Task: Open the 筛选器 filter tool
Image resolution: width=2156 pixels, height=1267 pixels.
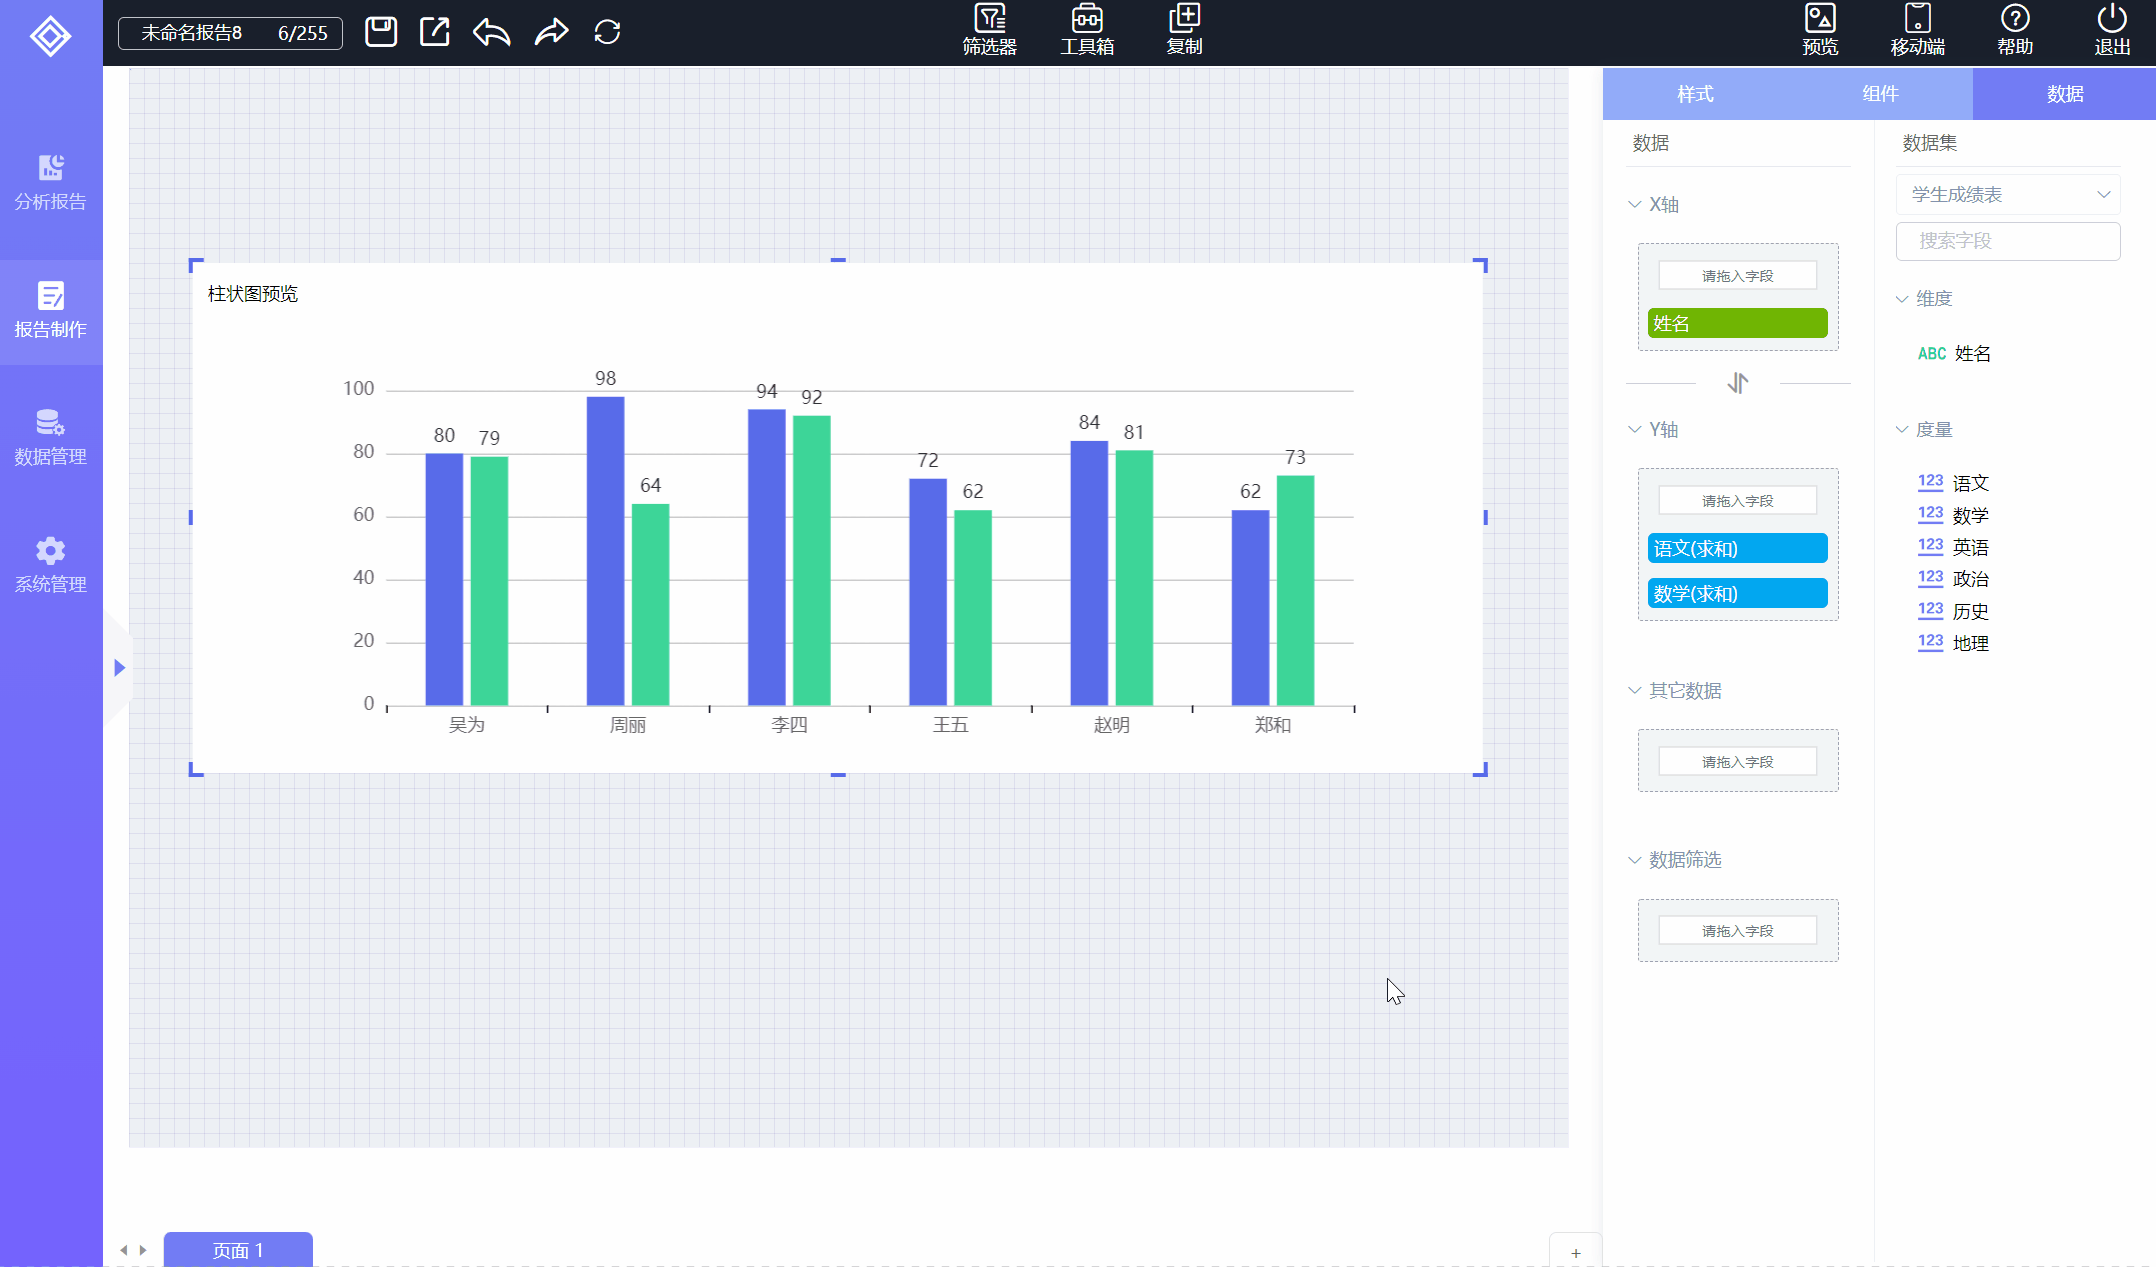Action: pos(989,30)
